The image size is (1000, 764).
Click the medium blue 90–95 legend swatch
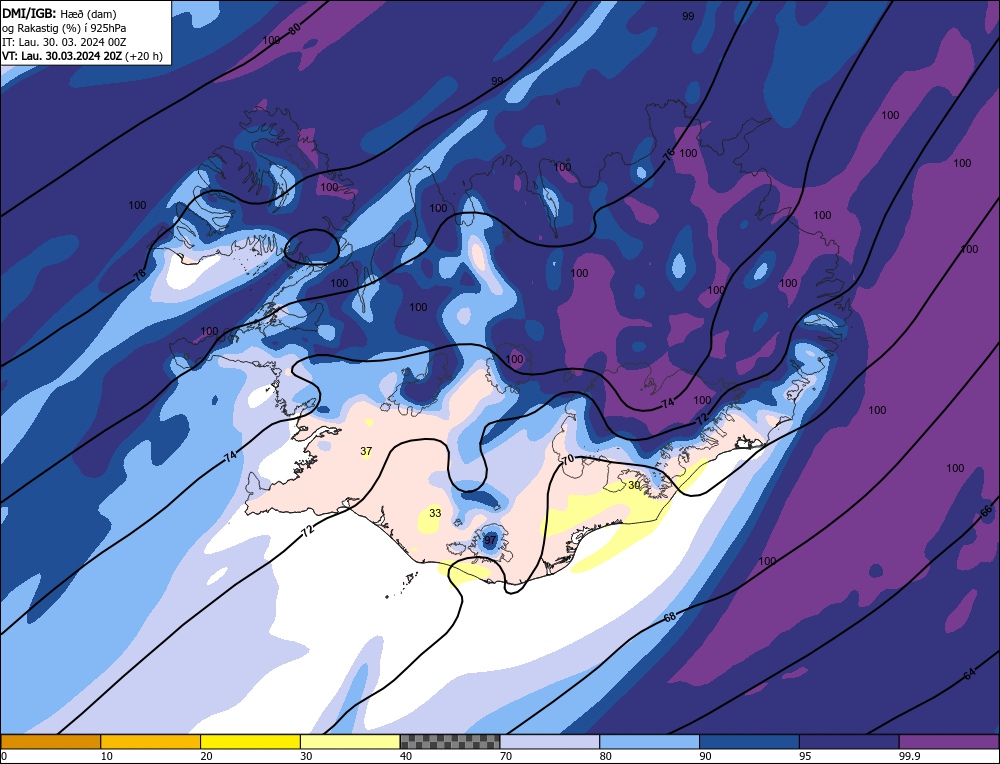(x=749, y=741)
